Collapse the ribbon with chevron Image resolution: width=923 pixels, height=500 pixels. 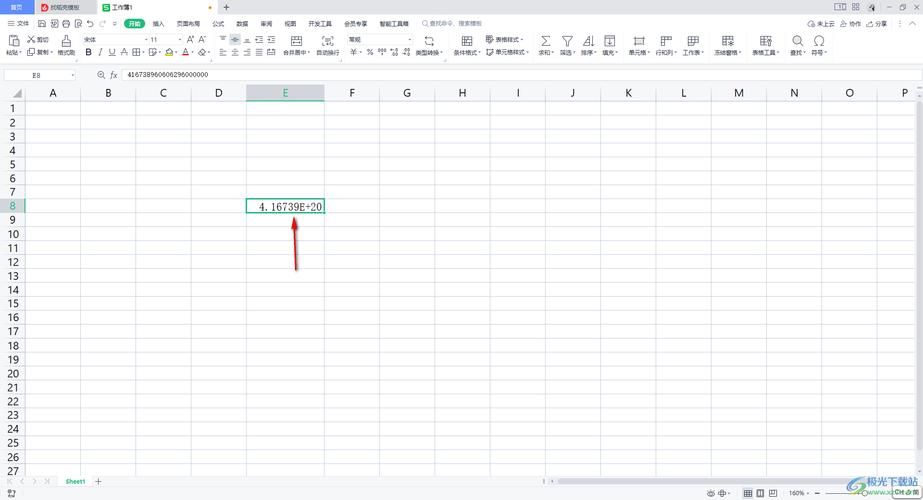(x=912, y=24)
